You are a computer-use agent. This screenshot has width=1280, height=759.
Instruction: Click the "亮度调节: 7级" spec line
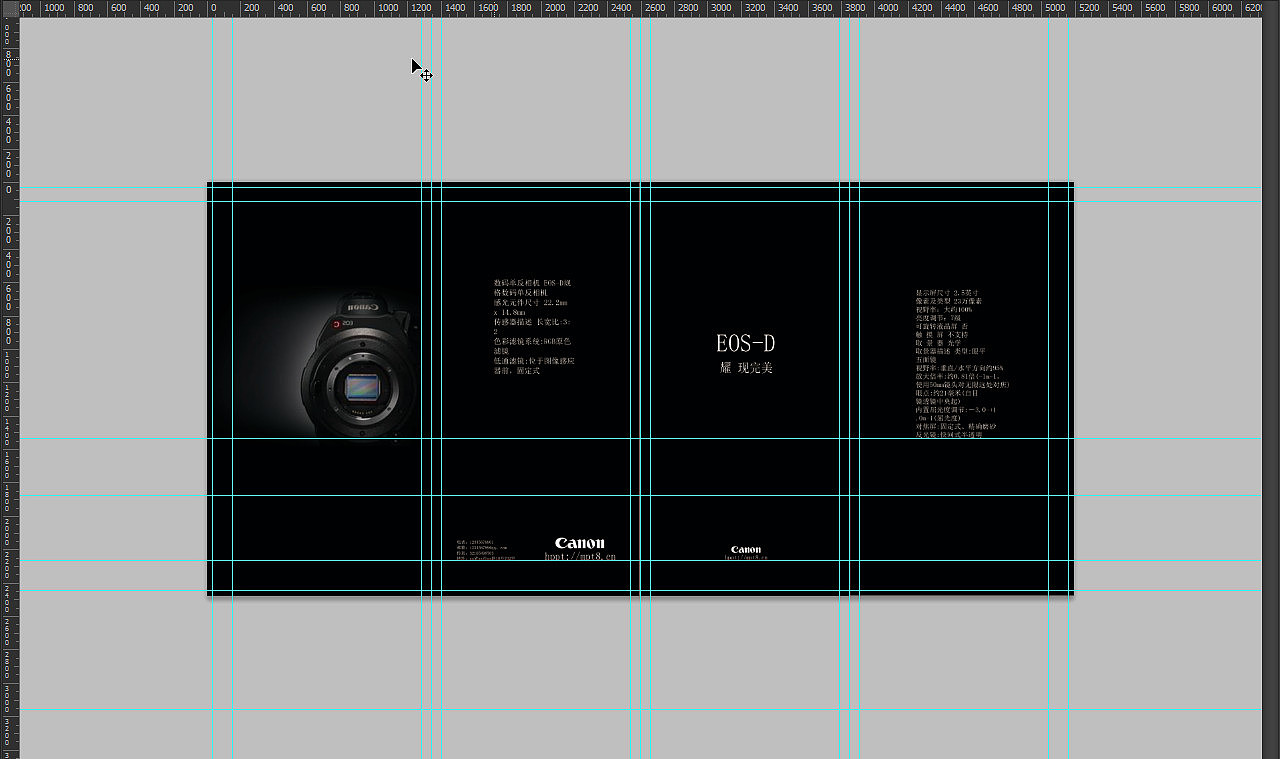937,318
